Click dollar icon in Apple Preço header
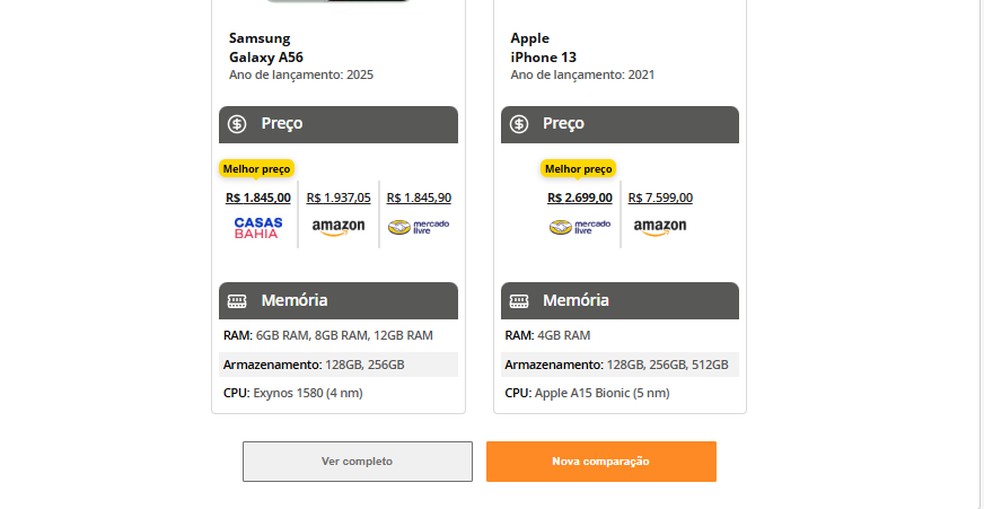The height and width of the screenshot is (509, 984). point(519,124)
